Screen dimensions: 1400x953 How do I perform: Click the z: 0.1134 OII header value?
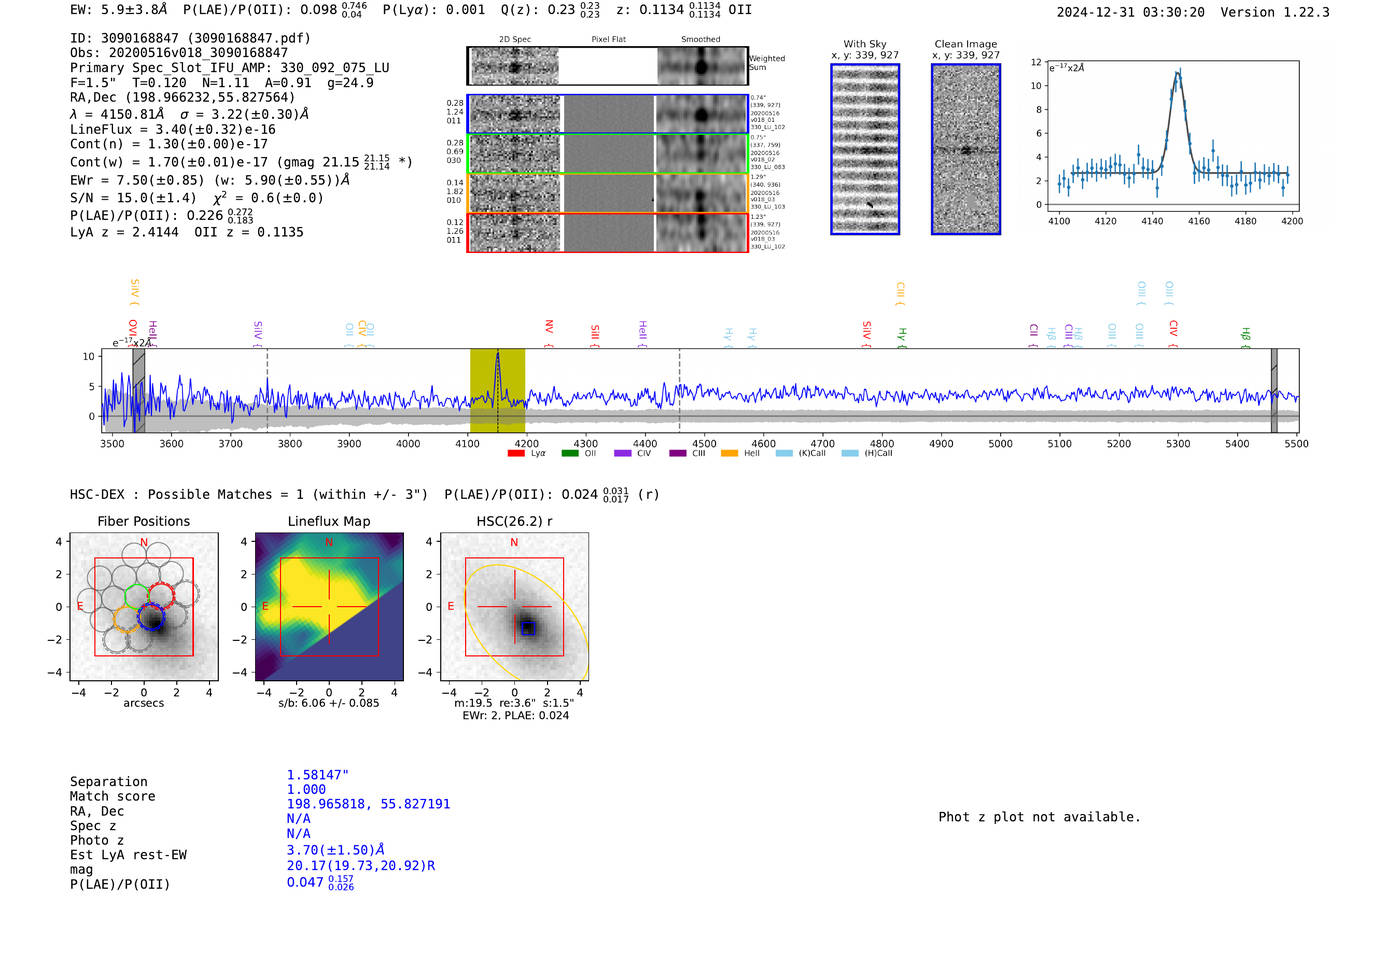(x=684, y=10)
